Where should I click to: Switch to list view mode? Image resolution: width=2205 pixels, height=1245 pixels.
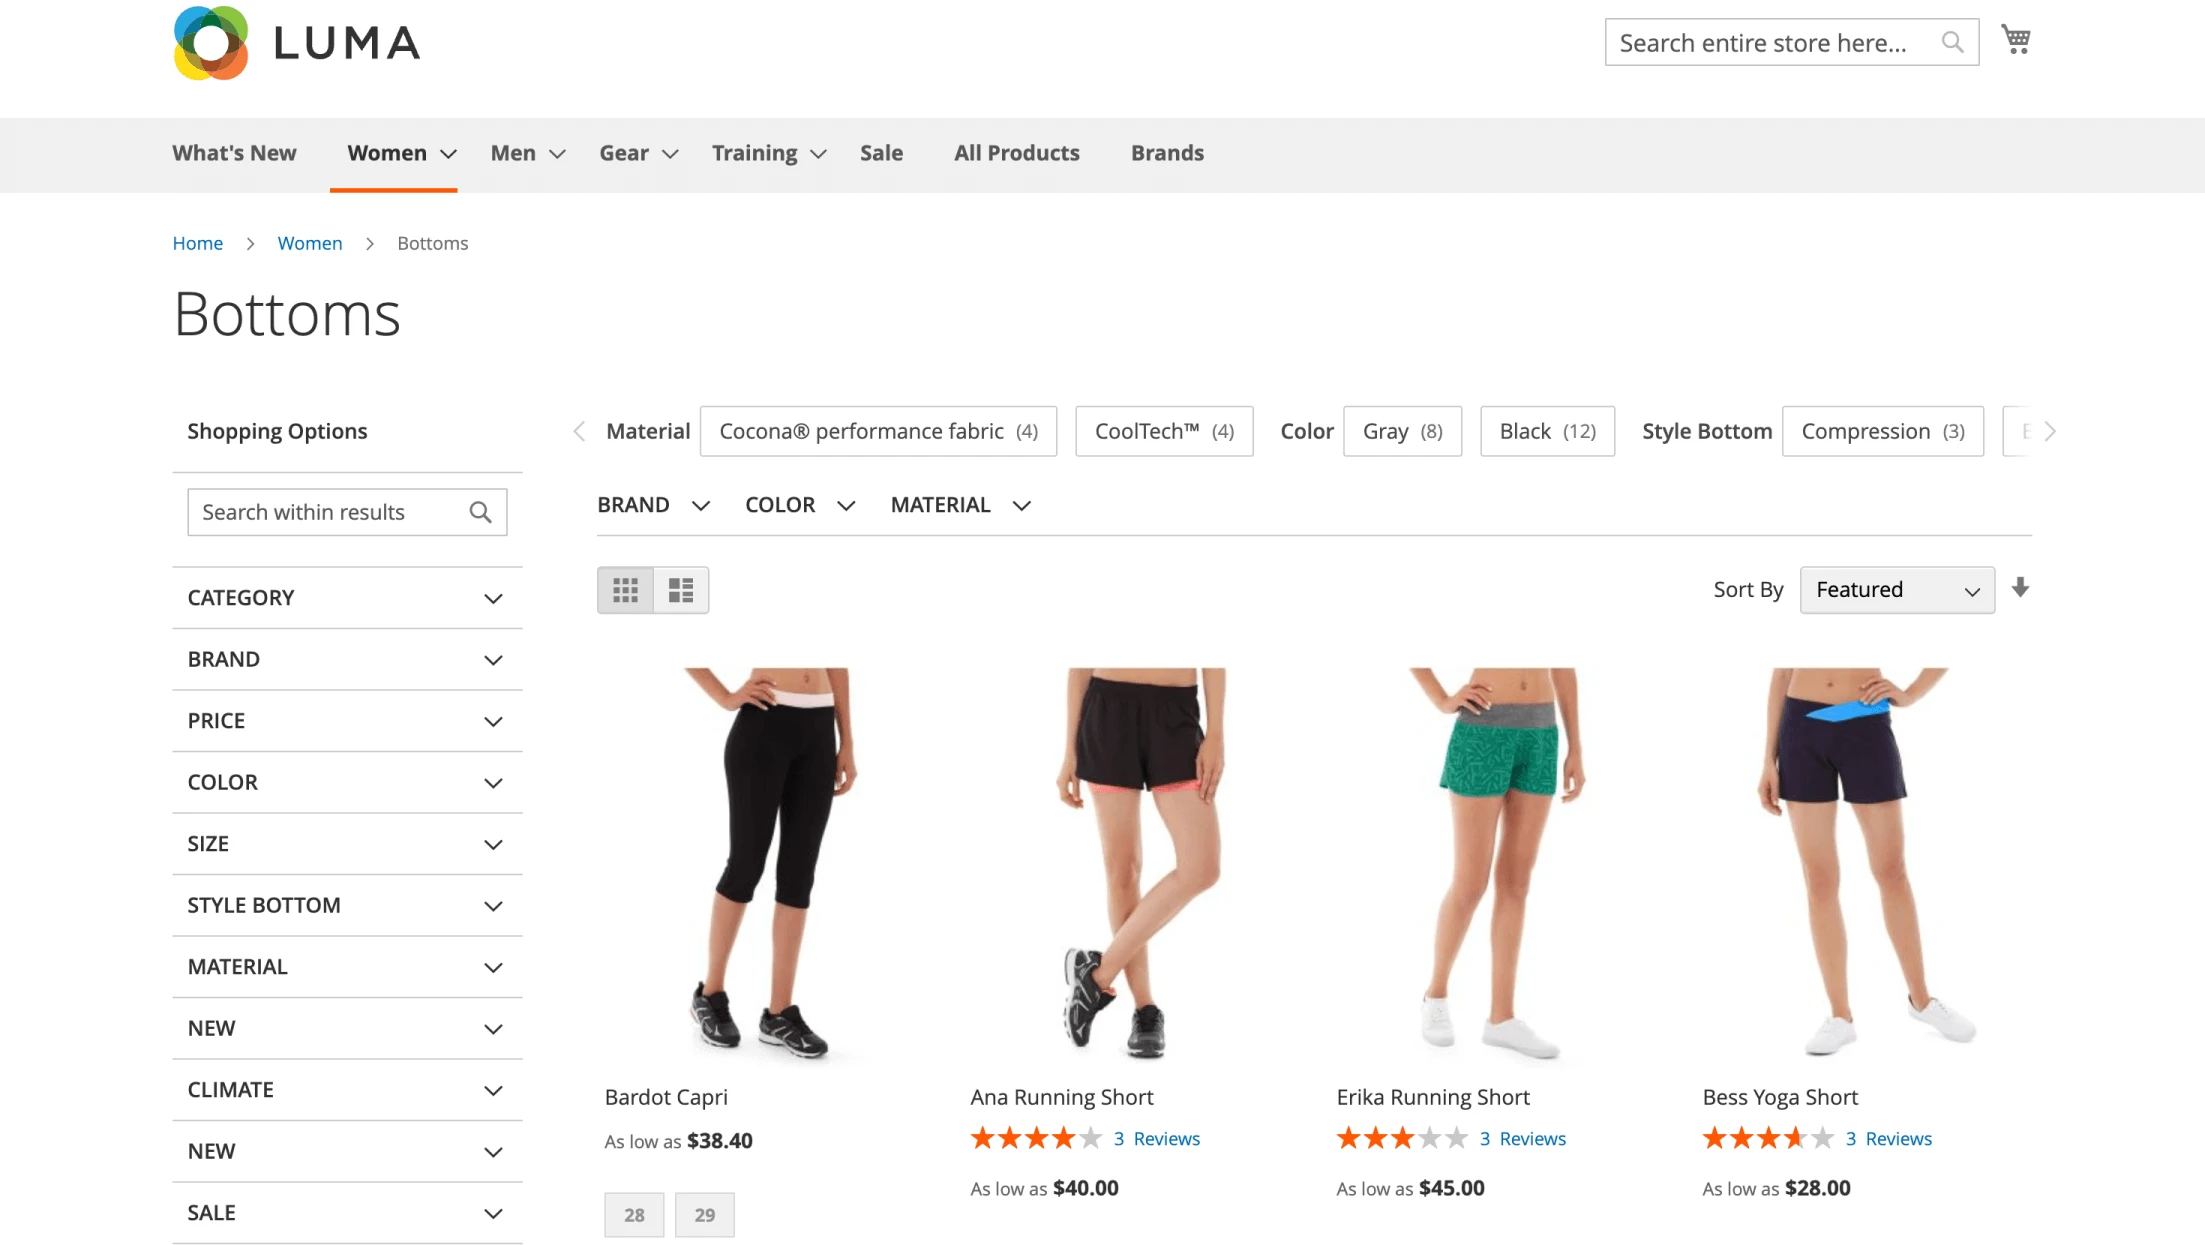[681, 590]
